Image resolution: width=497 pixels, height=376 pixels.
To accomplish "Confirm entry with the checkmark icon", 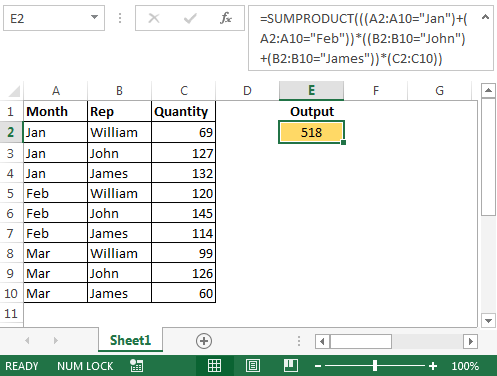I will click(x=190, y=18).
